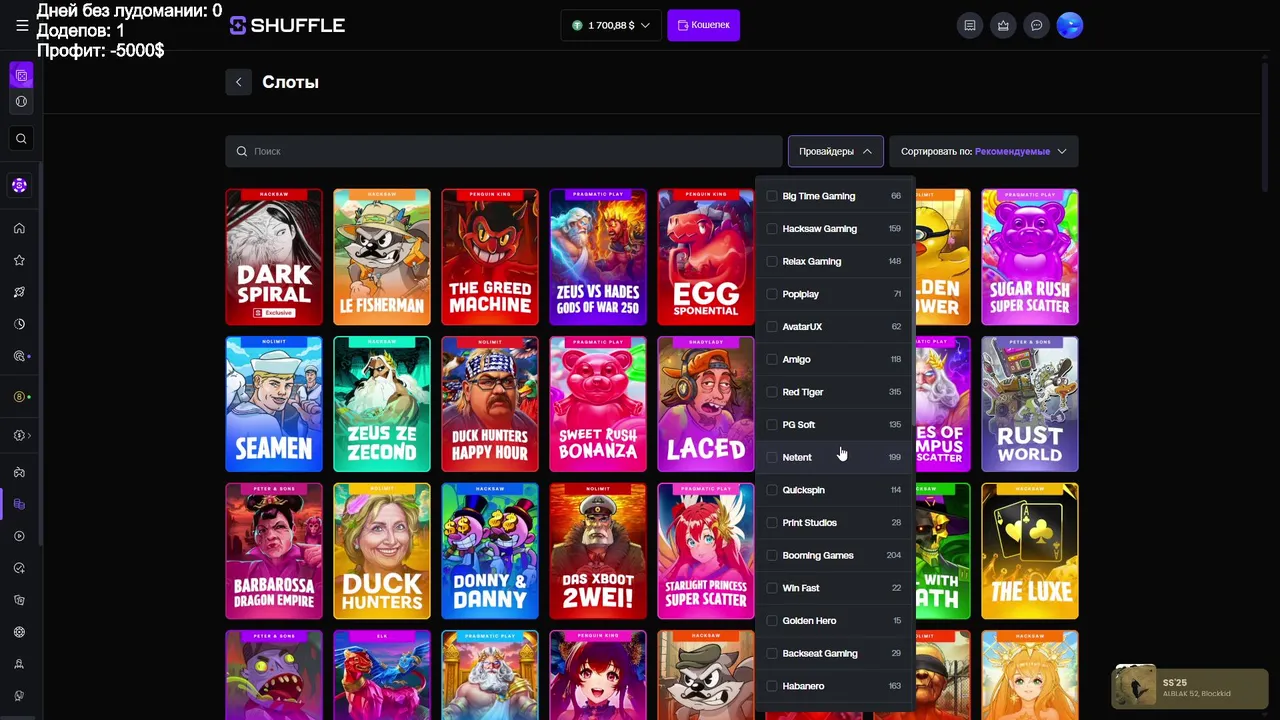The width and height of the screenshot is (1280, 720).
Task: Check the AvatarUX provider
Action: coord(772,327)
